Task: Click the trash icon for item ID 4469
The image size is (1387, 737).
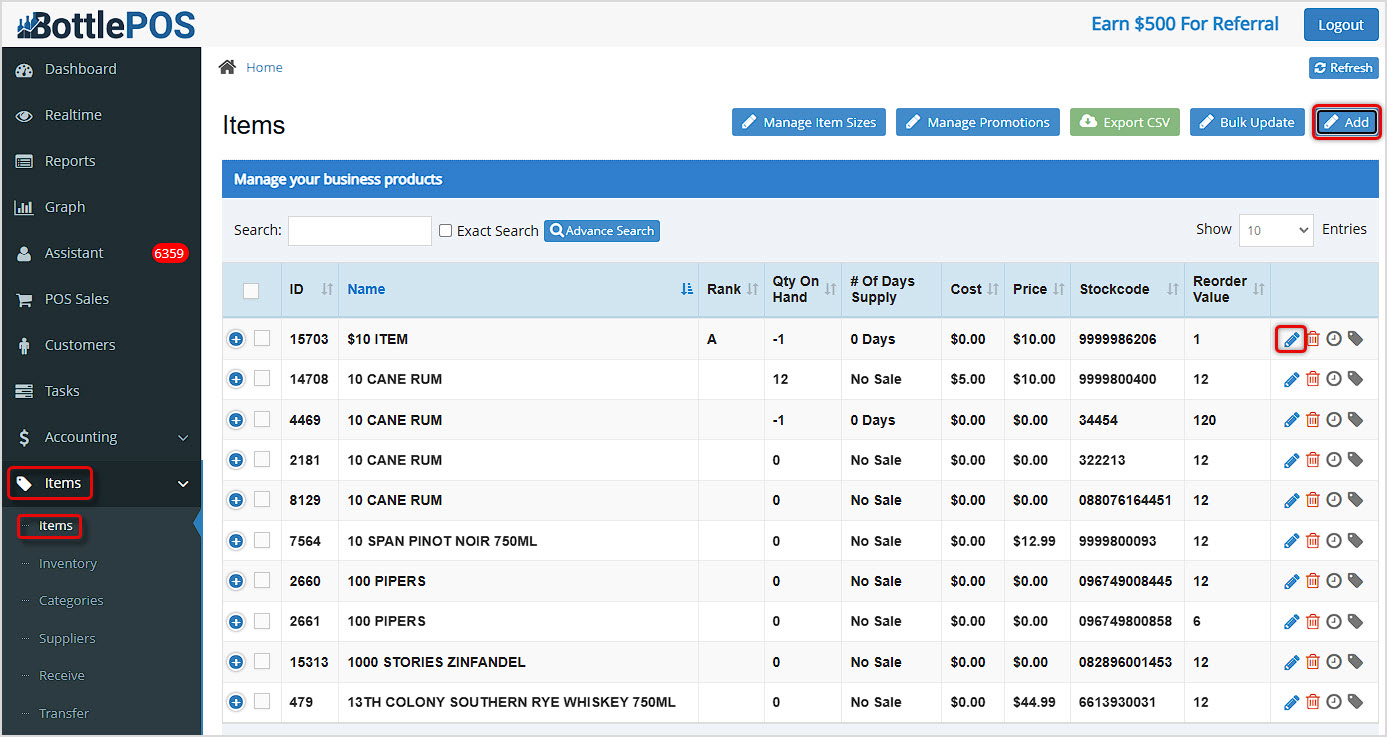Action: click(x=1312, y=419)
